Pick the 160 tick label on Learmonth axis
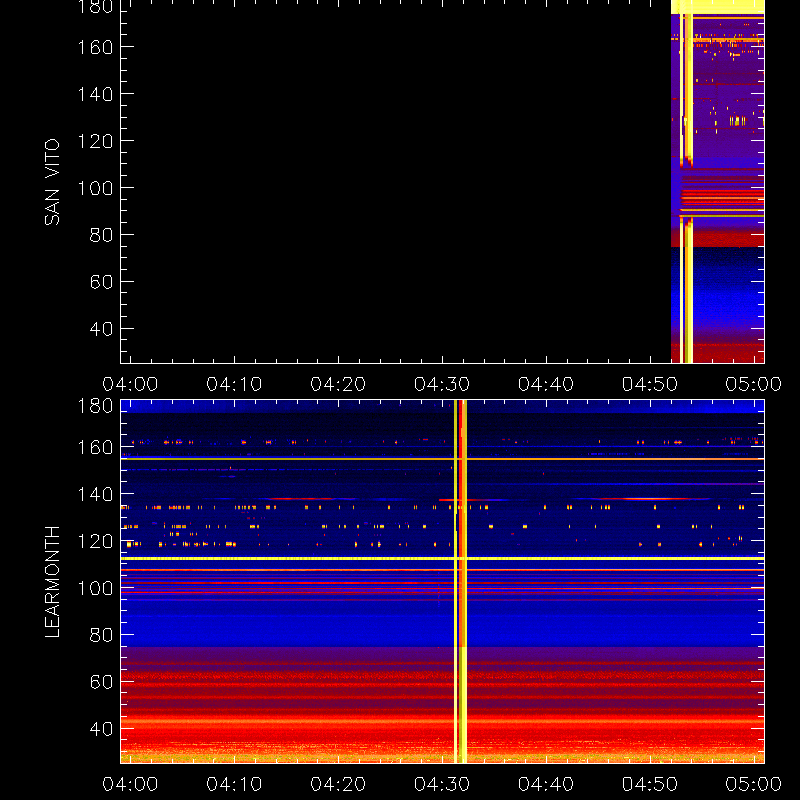 tap(95, 447)
